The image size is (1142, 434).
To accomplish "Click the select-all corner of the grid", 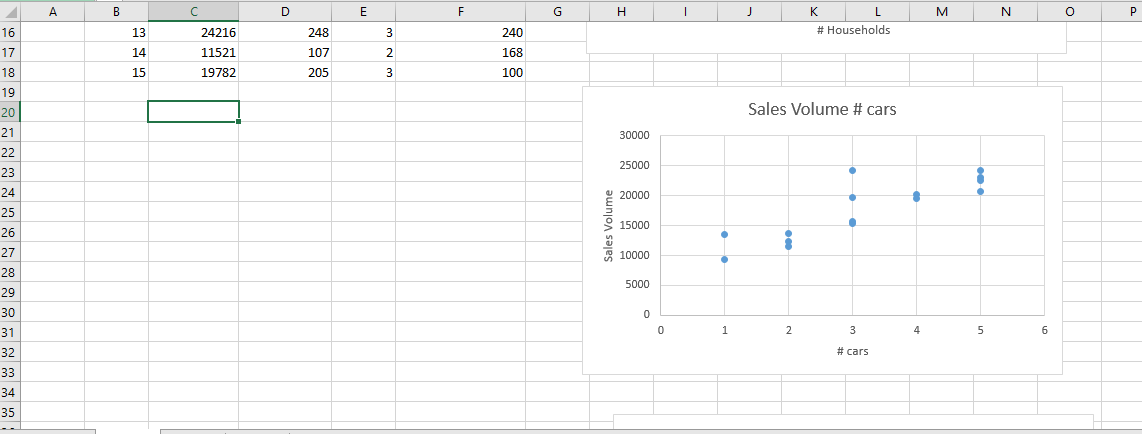I will click(x=9, y=10).
